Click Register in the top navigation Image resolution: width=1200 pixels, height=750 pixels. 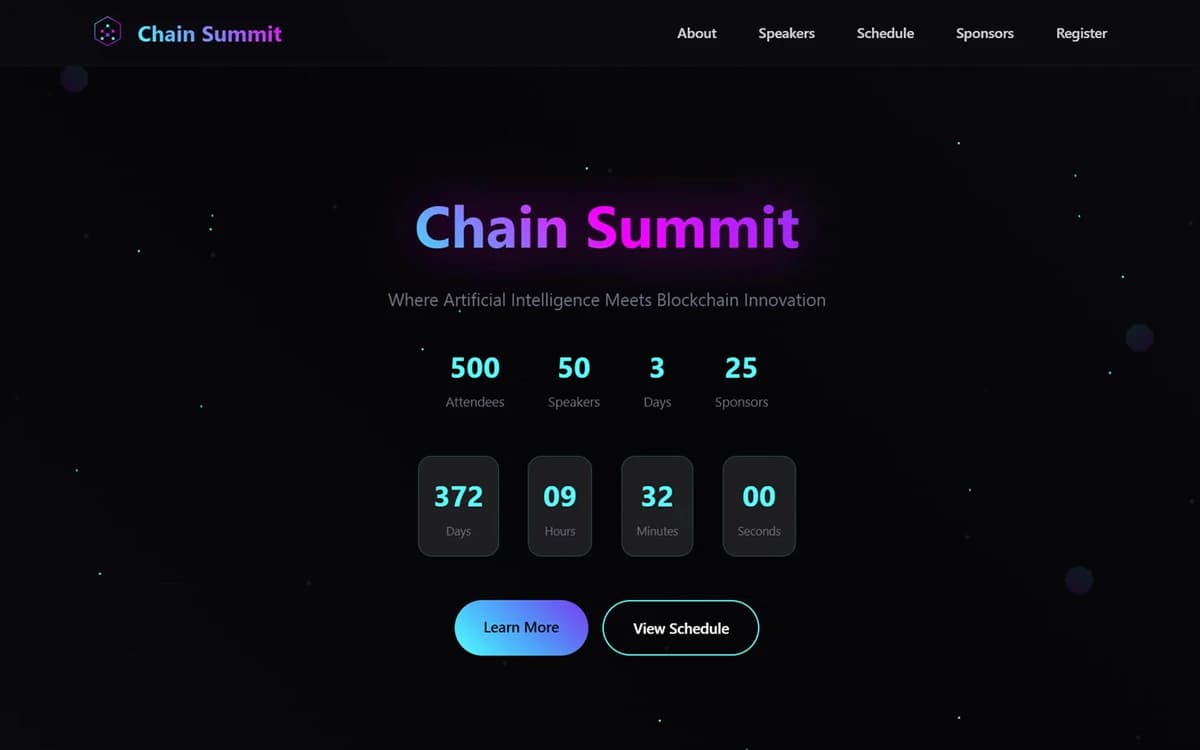point(1081,33)
